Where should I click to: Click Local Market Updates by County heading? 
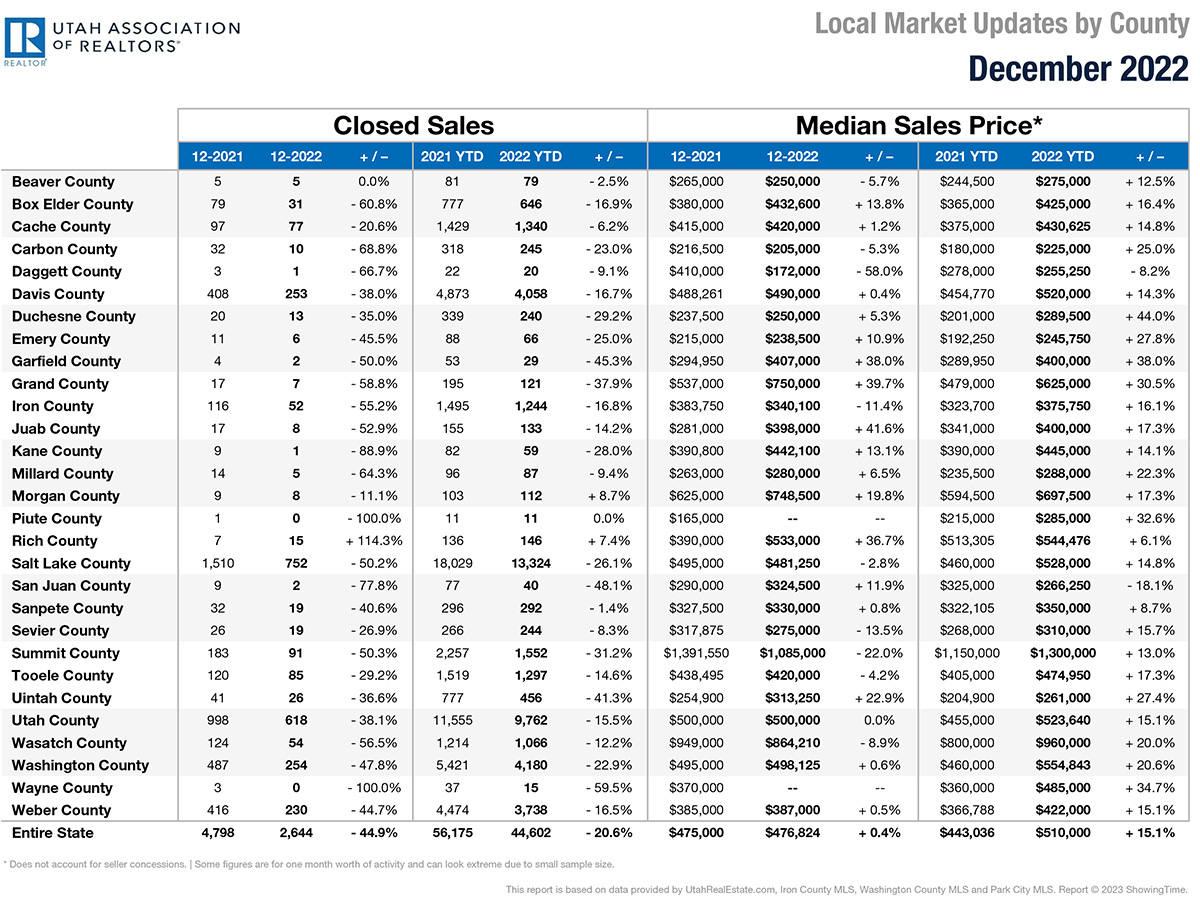1002,23
